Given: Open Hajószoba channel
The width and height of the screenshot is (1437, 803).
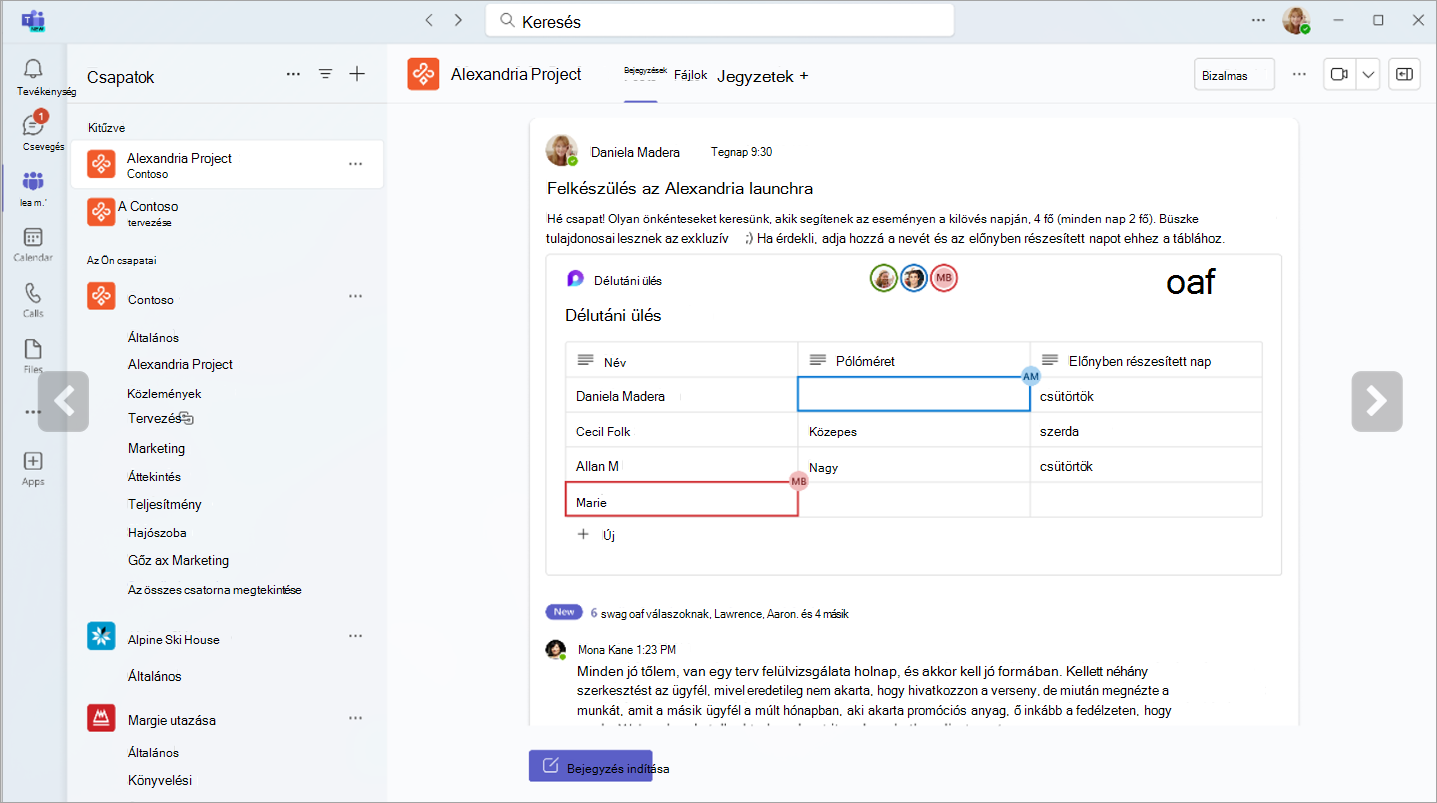Looking at the screenshot, I should click(157, 533).
